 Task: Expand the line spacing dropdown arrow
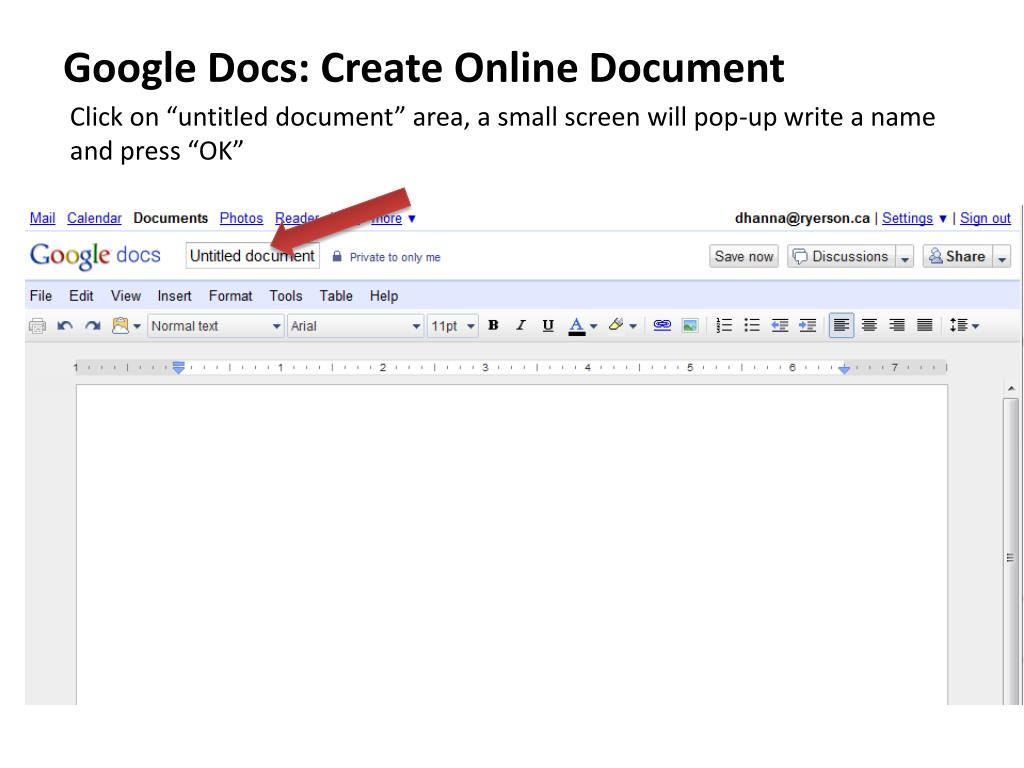(x=975, y=326)
